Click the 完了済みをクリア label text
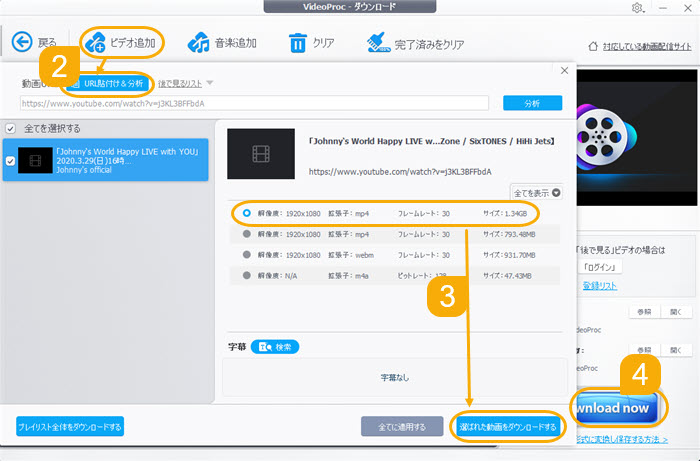This screenshot has width=700, height=461. tap(429, 44)
